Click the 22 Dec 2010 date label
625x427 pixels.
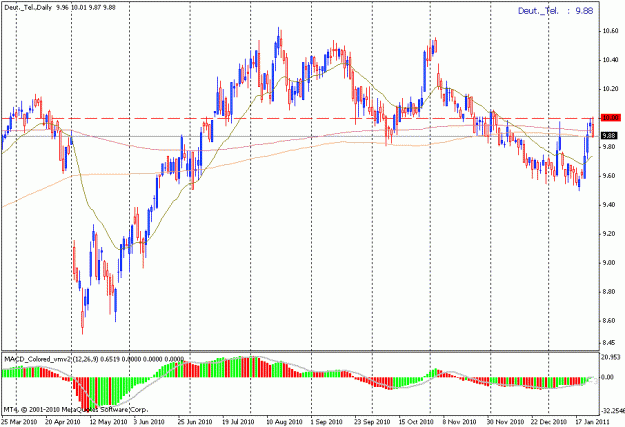(x=548, y=422)
